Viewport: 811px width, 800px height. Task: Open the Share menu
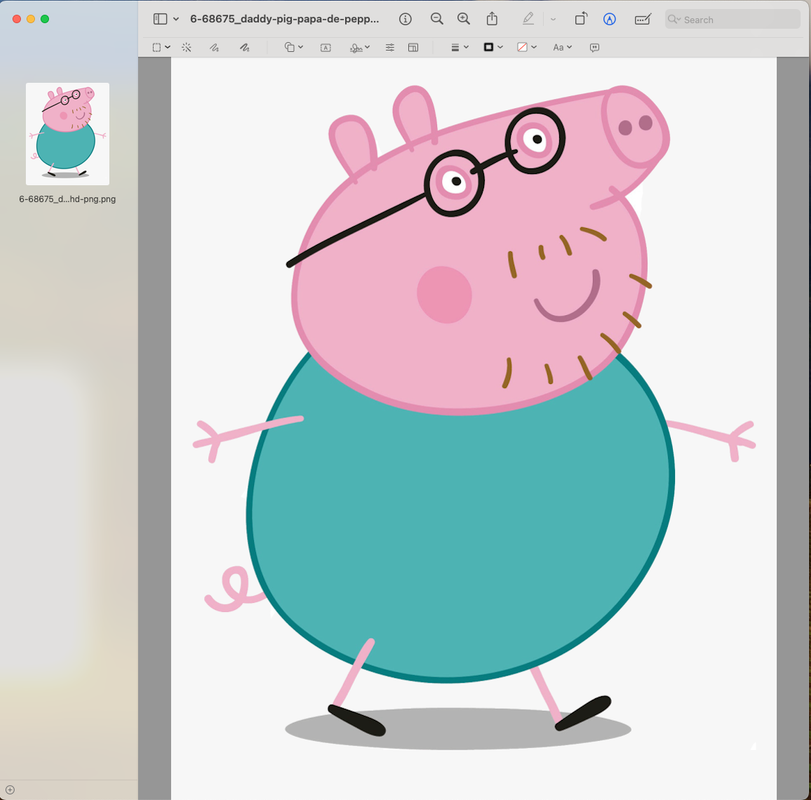pos(492,19)
